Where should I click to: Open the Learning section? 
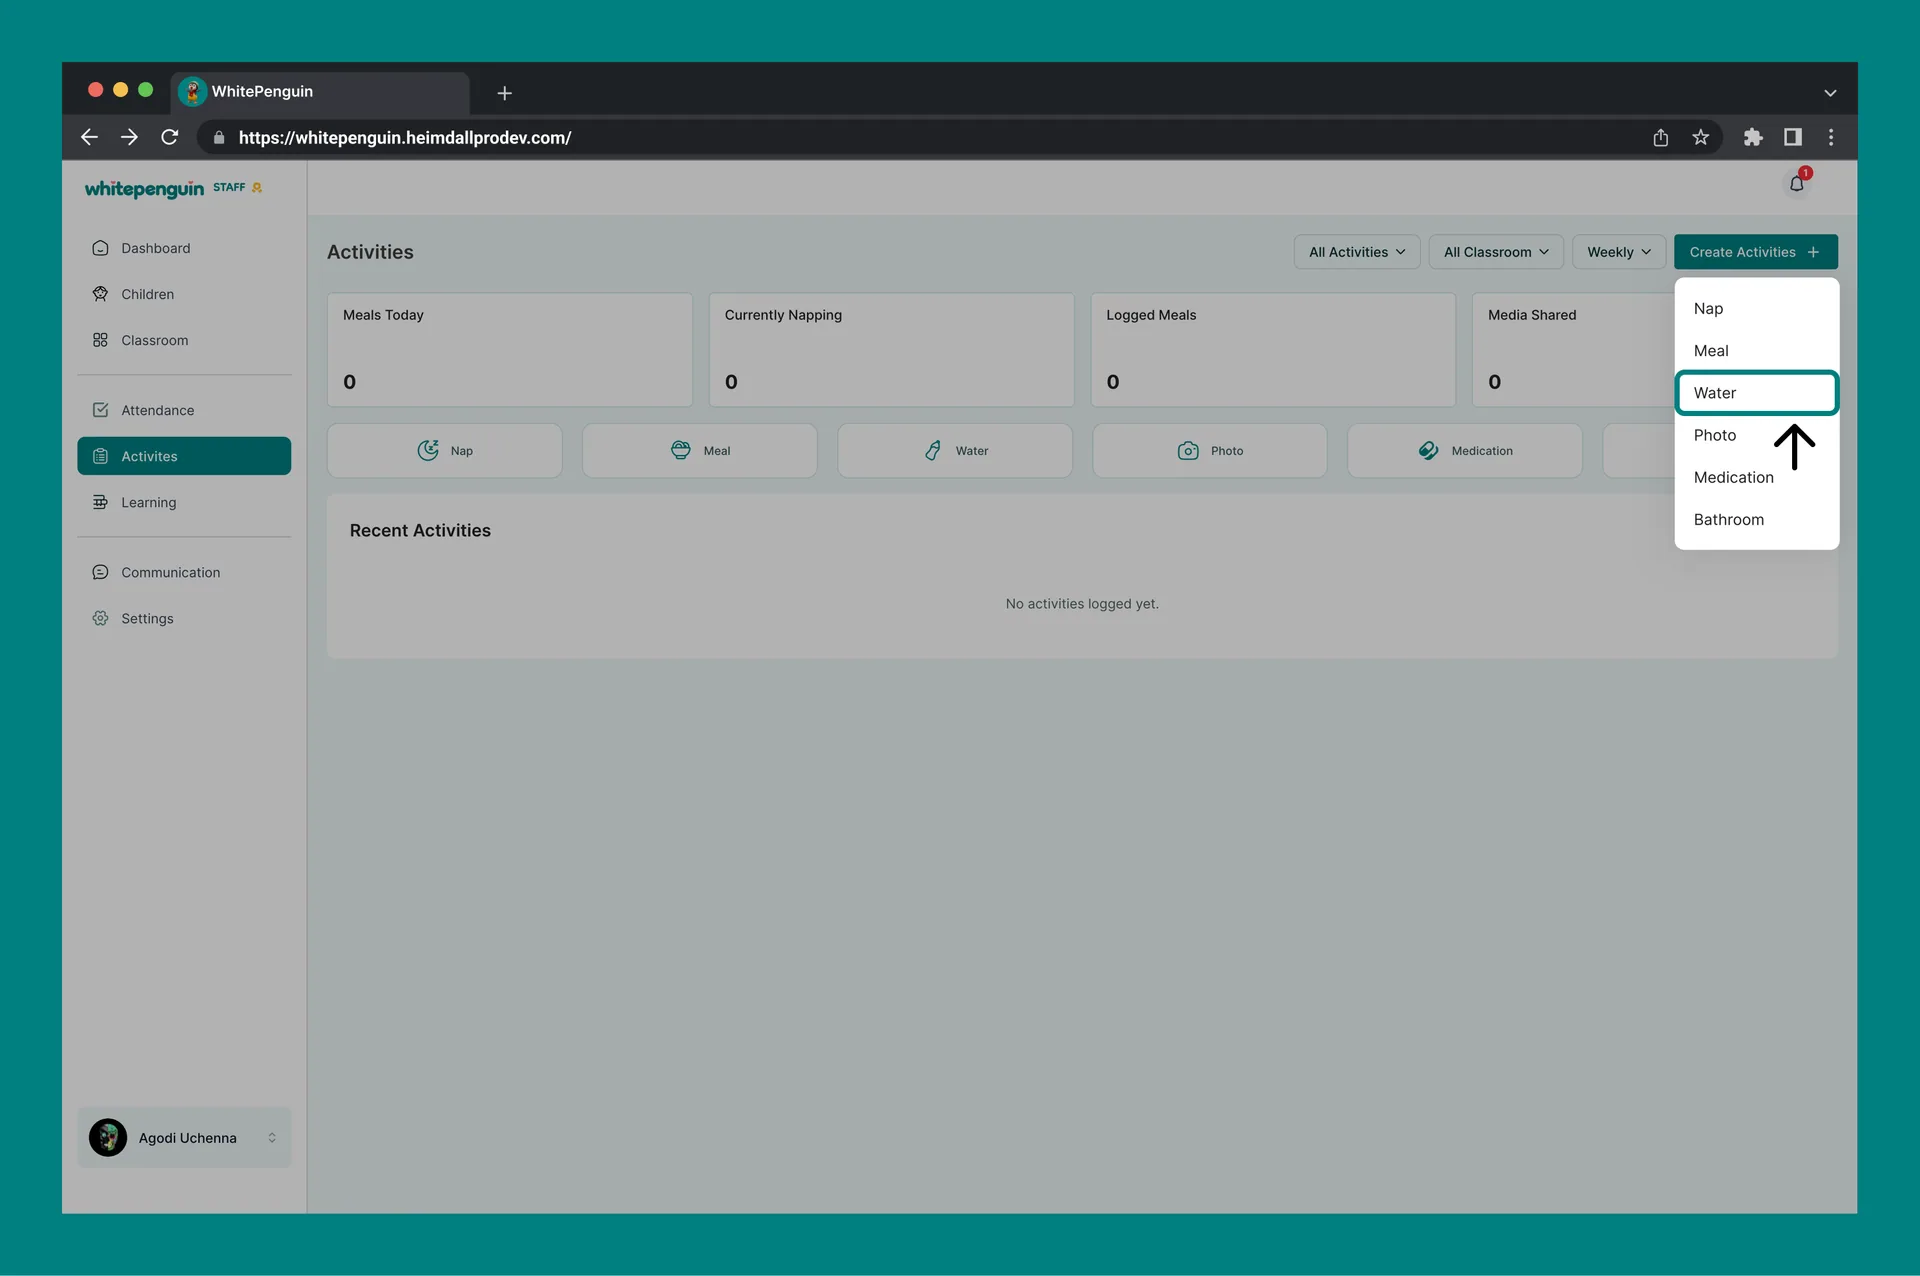[184, 502]
